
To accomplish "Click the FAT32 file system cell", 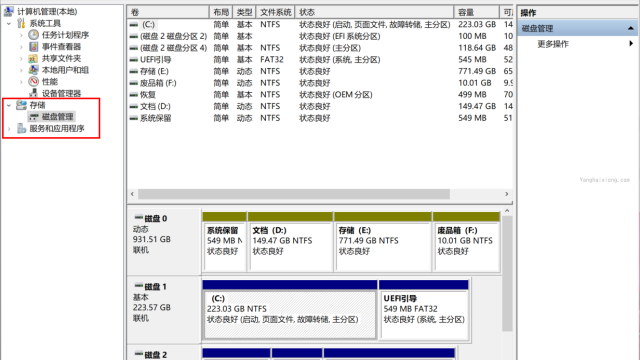I will (272, 60).
